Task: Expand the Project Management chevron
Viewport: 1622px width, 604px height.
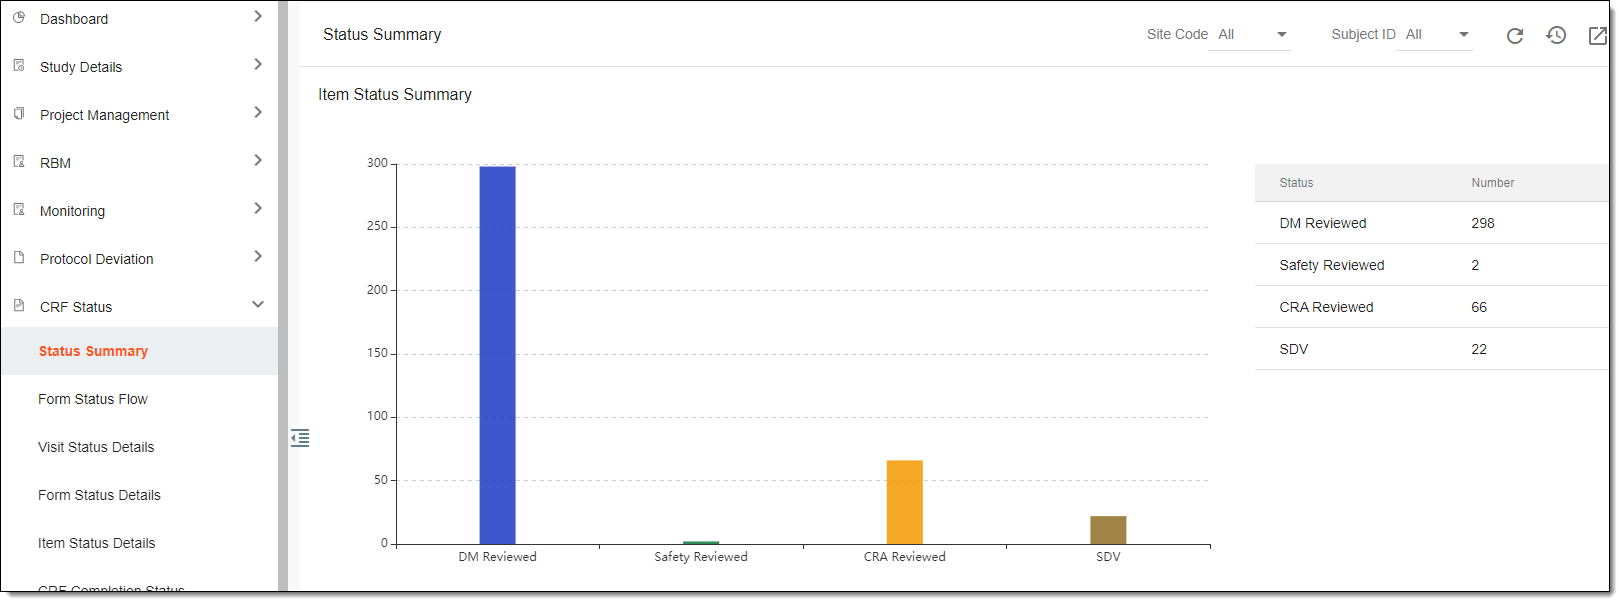Action: click(258, 112)
